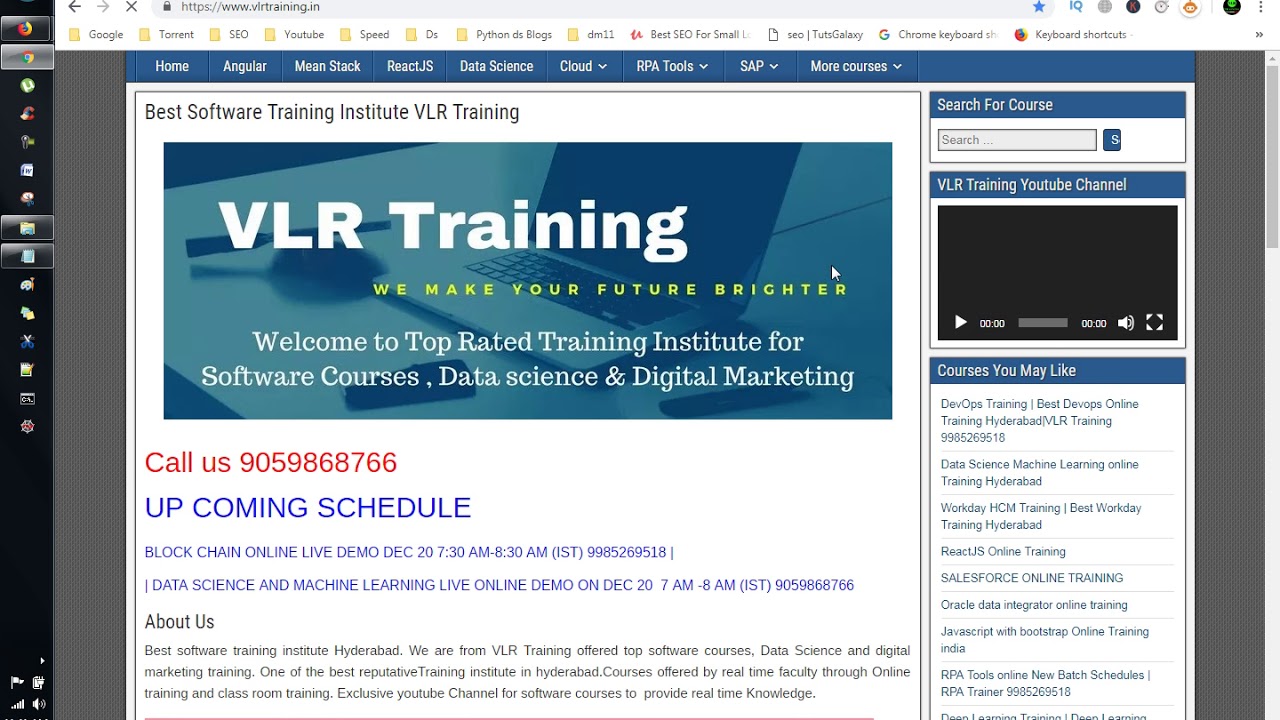The image size is (1280, 720).
Task: Click the page's vertical scrollbar thumb
Action: (1272, 155)
